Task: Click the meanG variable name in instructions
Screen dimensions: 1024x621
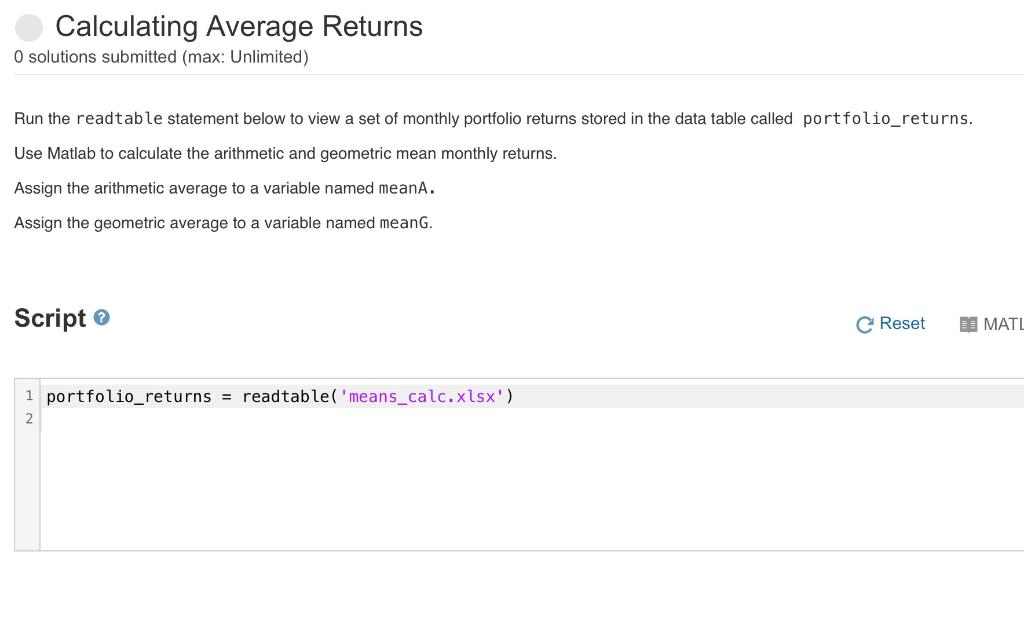Action: coord(405,223)
